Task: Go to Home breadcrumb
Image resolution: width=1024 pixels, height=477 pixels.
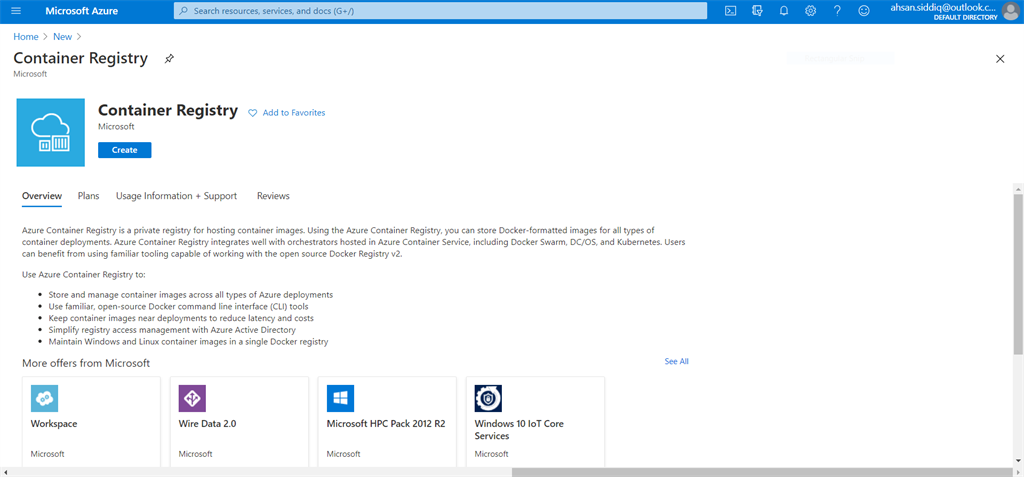Action: click(26, 37)
